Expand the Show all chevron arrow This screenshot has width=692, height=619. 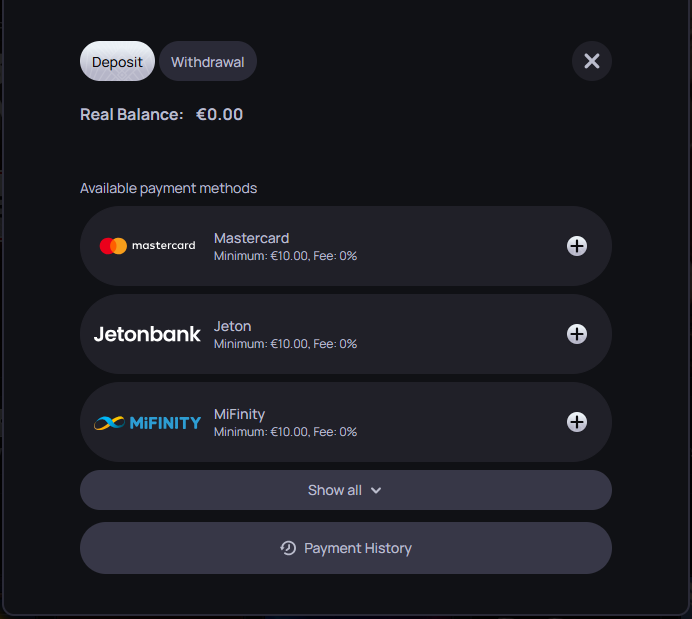[376, 491]
